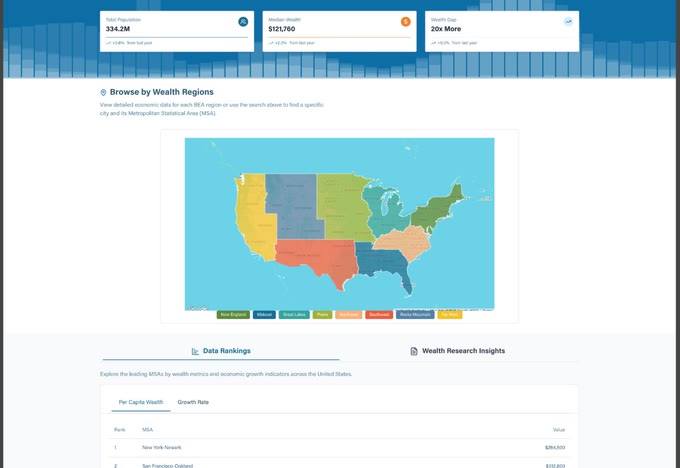
Task: Click the $264,500 value cell
Action: coord(555,448)
